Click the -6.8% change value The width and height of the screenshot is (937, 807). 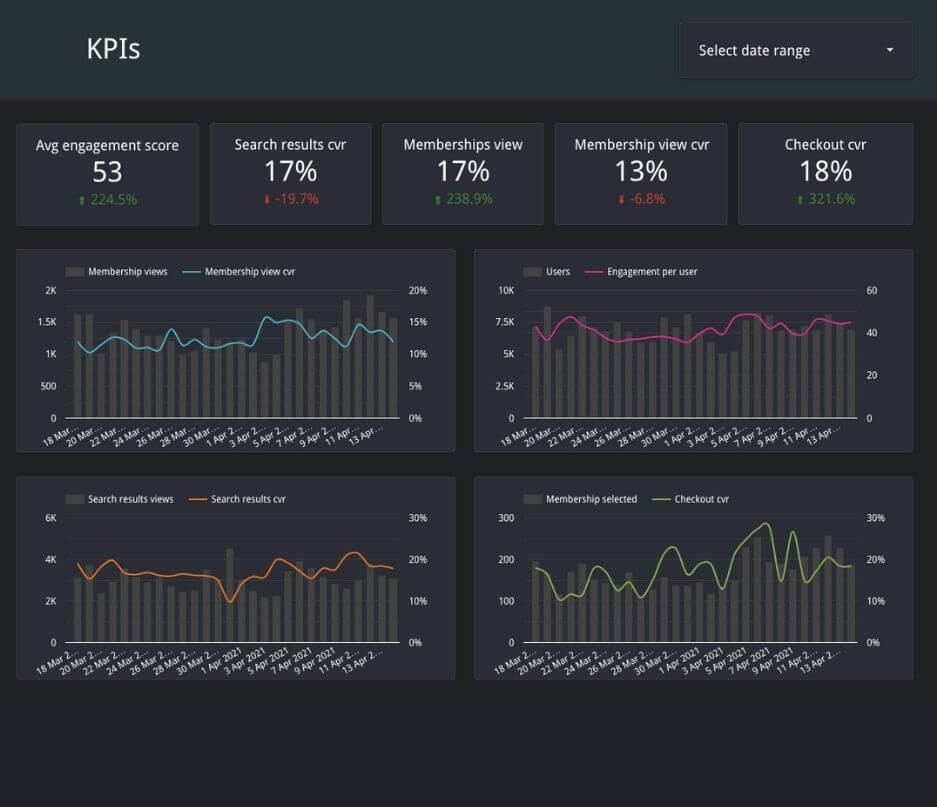[648, 199]
